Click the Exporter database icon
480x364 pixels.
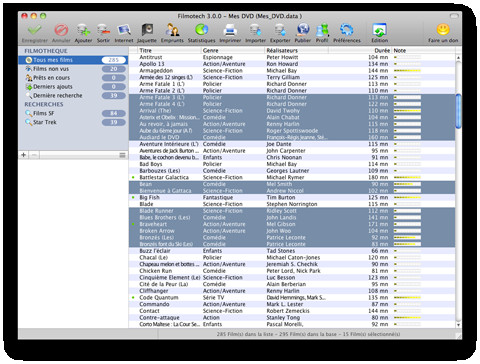280,31
